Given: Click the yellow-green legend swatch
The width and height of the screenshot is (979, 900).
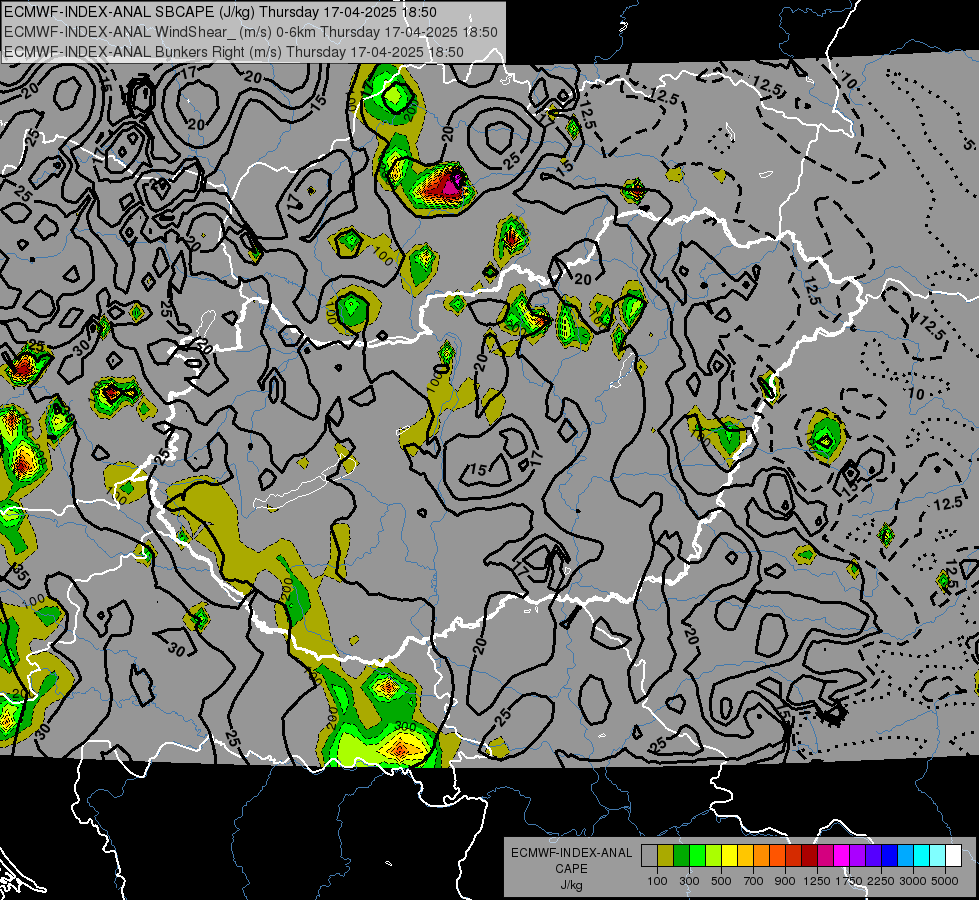Looking at the screenshot, I should coord(714,856).
